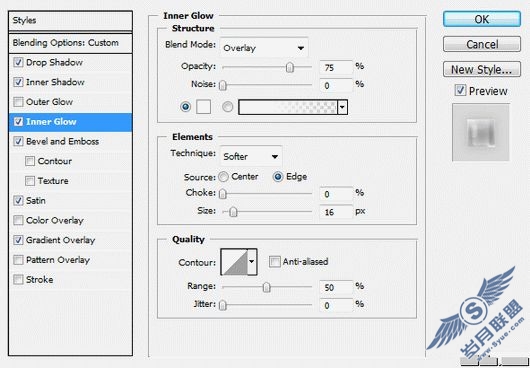Viewport: 530px width, 368px height.
Task: Select the Drop Shadow style entry
Action: pos(54,63)
